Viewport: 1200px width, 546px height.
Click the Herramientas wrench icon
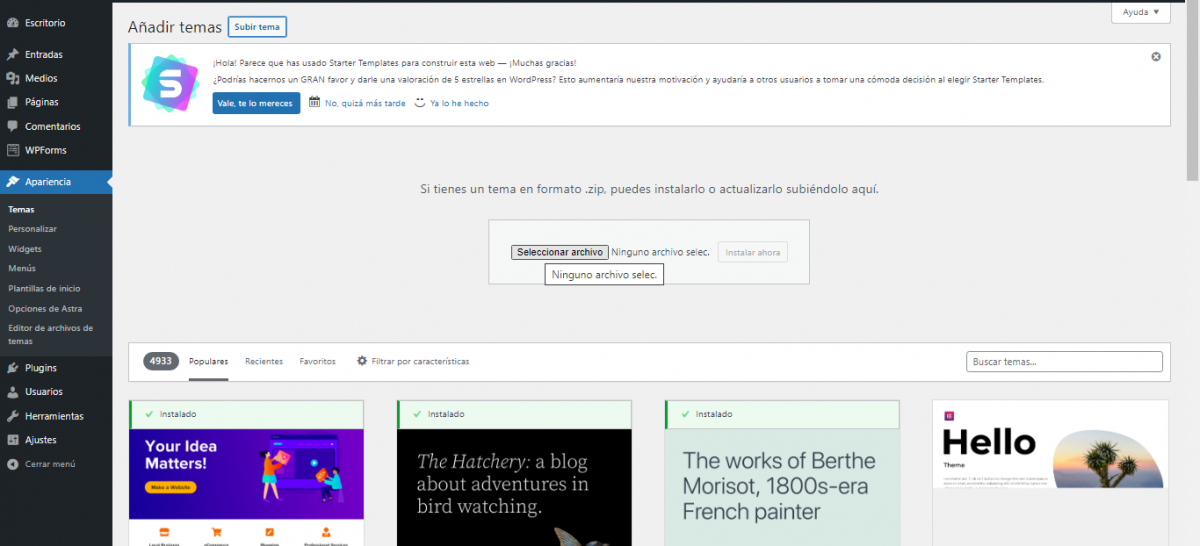click(x=12, y=416)
